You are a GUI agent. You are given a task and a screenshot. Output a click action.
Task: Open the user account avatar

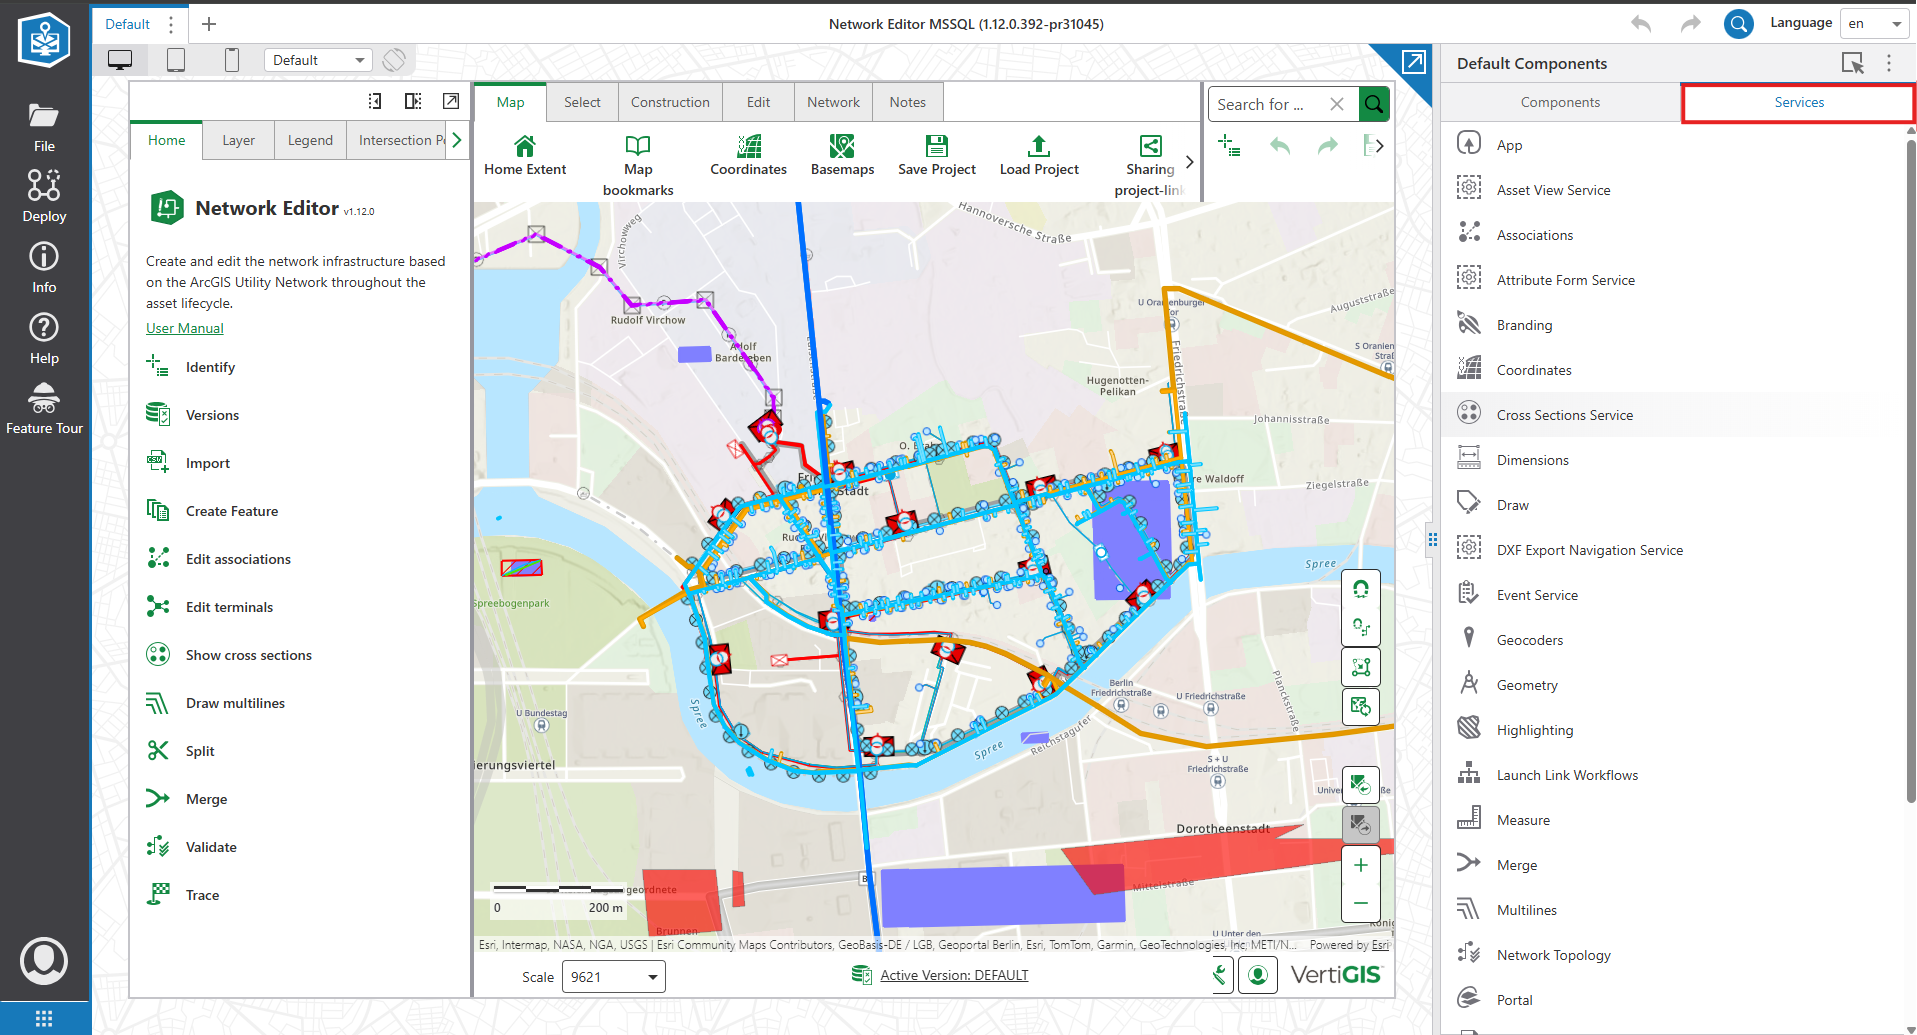coord(44,961)
